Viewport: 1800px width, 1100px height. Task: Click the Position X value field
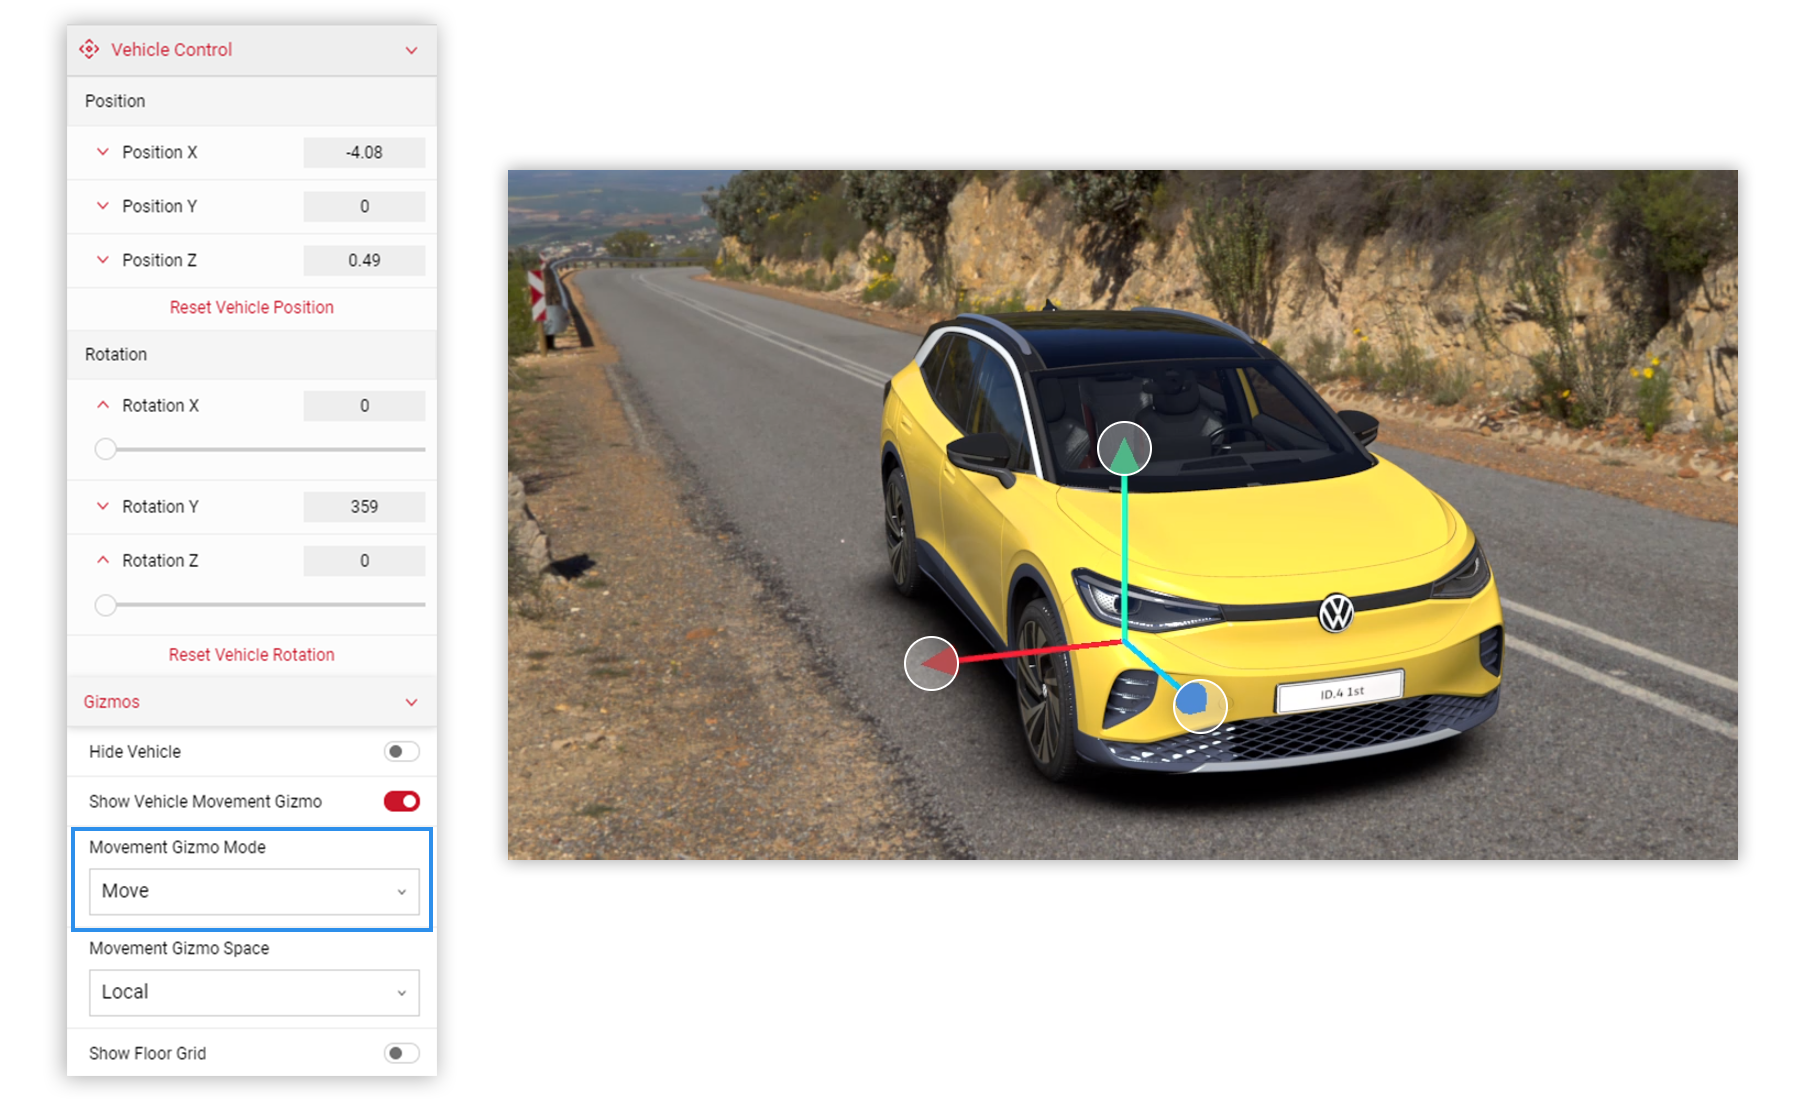364,152
